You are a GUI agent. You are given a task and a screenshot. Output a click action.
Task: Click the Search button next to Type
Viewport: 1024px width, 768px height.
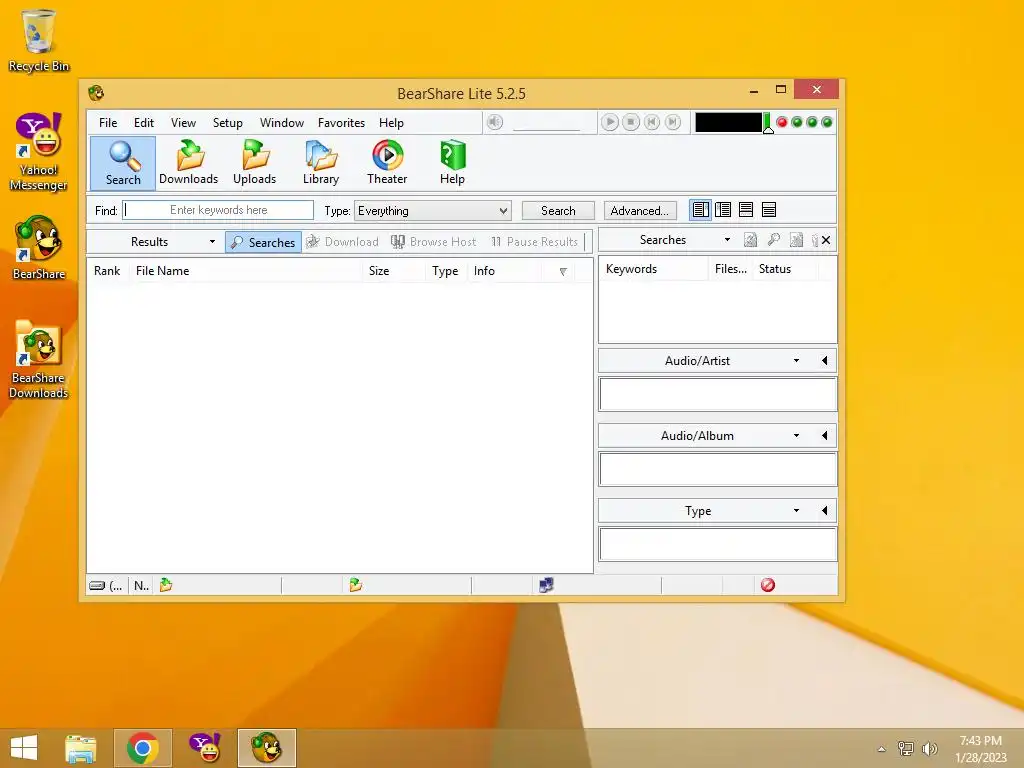(x=558, y=211)
